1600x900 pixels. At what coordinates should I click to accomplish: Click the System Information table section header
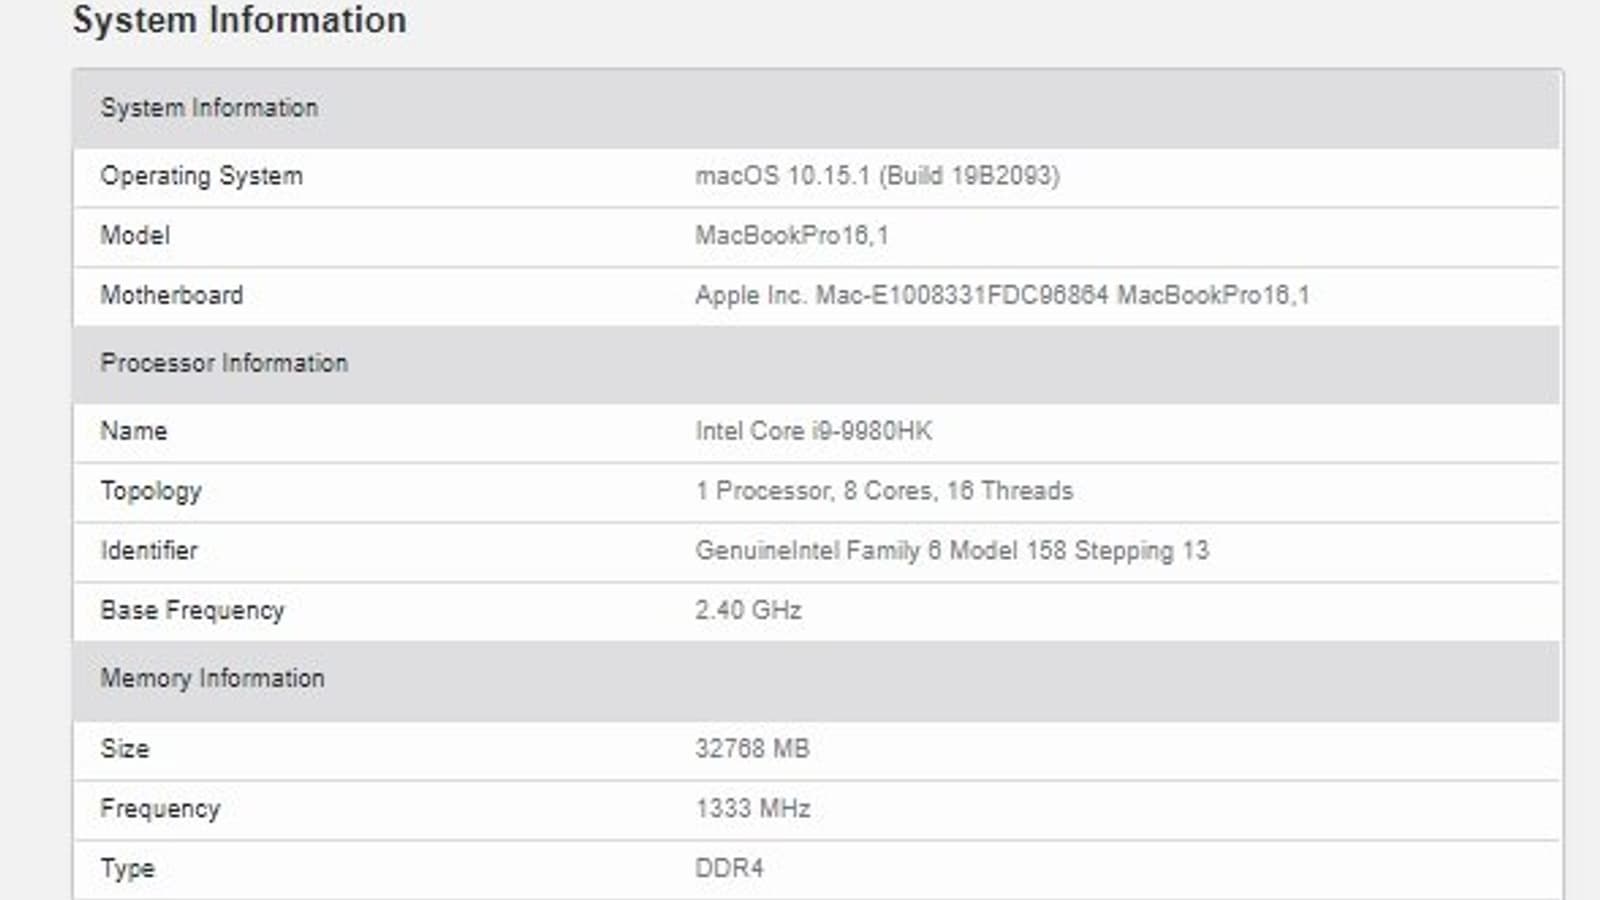(x=209, y=108)
